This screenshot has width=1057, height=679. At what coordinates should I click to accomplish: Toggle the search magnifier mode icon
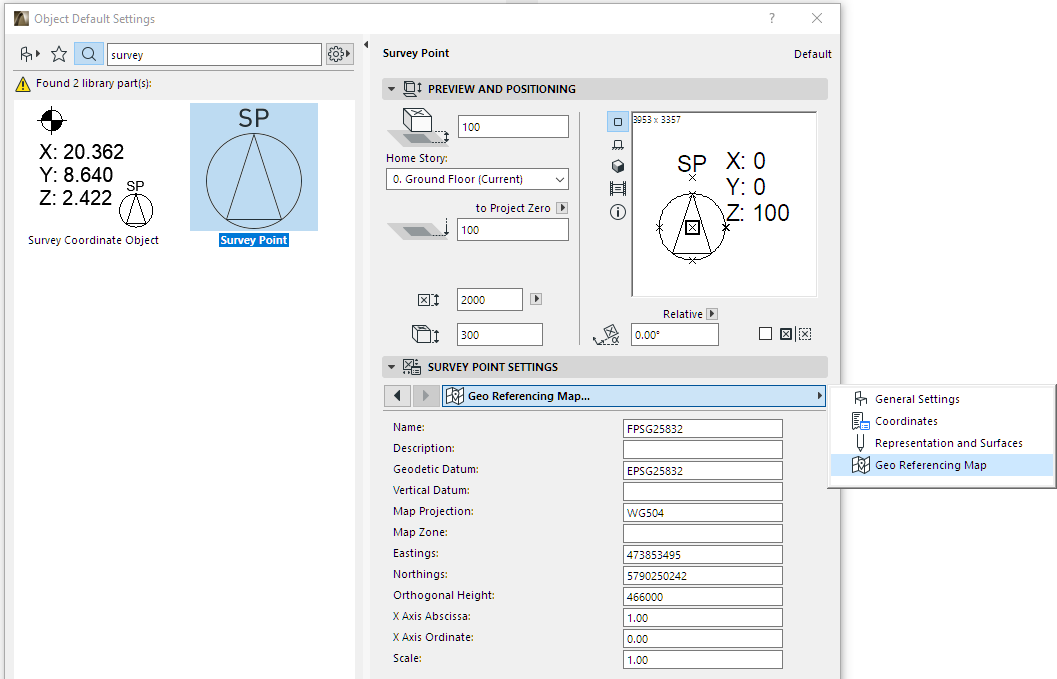pos(88,54)
